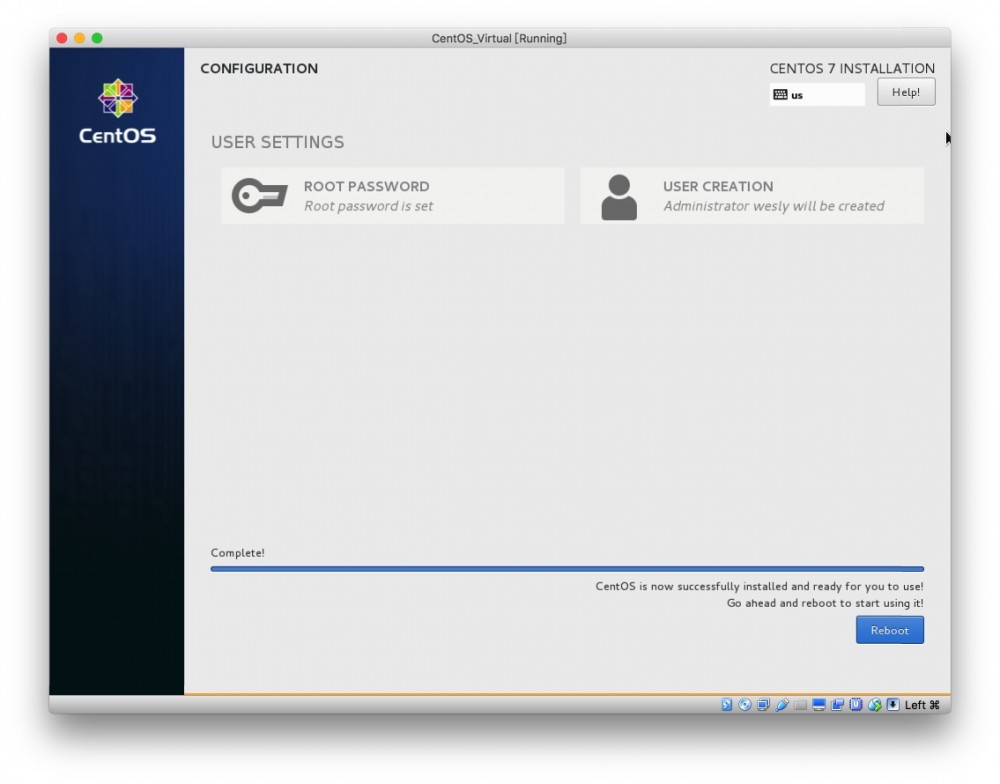Click the network adapters status icon
1000x784 pixels.
coord(763,704)
